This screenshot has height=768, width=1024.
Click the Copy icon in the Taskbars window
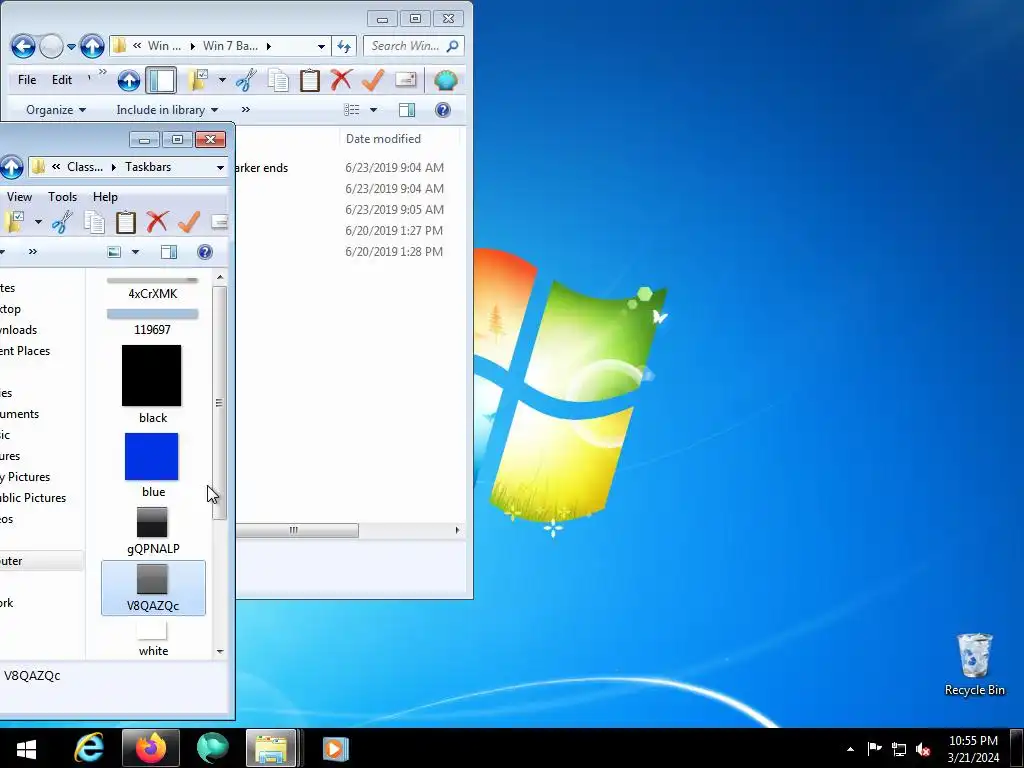tap(94, 222)
